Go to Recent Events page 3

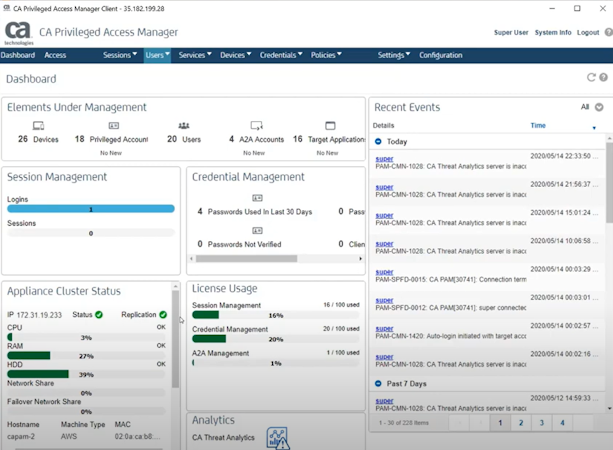coord(541,423)
